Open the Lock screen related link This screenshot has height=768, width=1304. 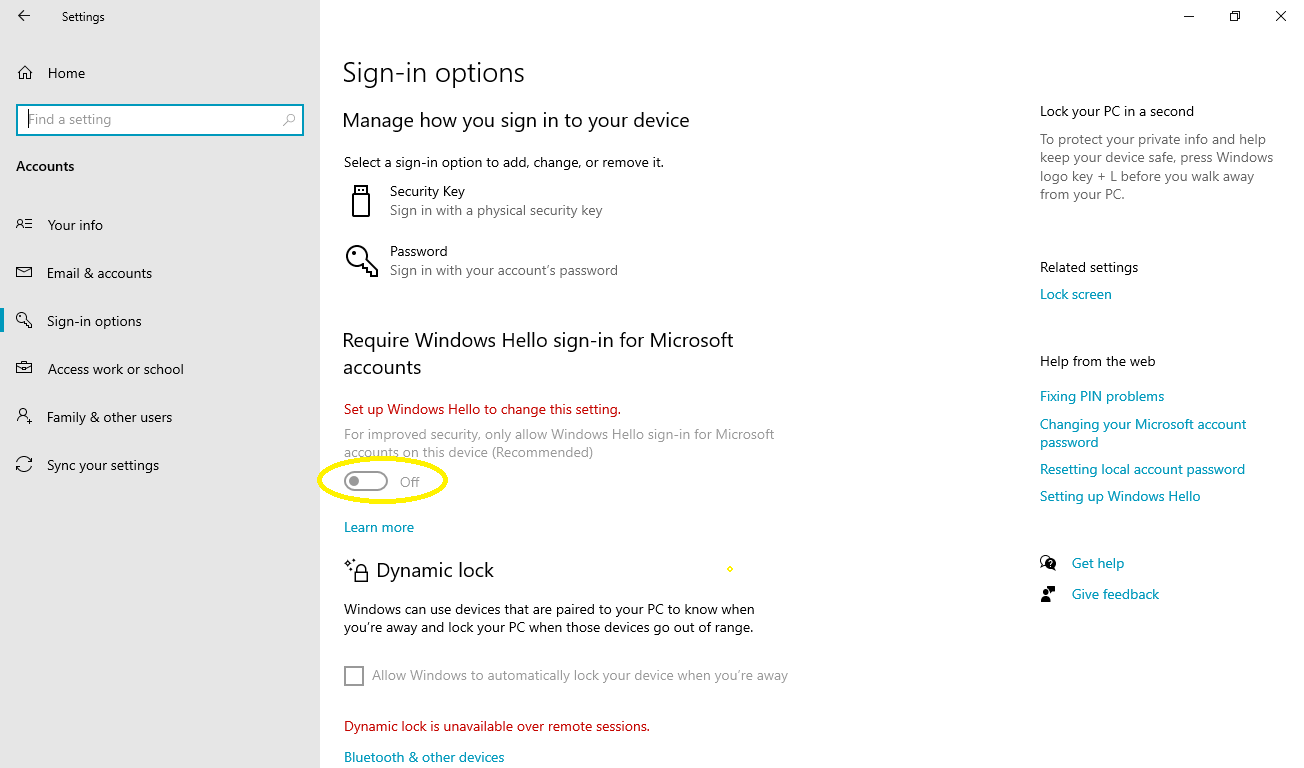click(1075, 294)
